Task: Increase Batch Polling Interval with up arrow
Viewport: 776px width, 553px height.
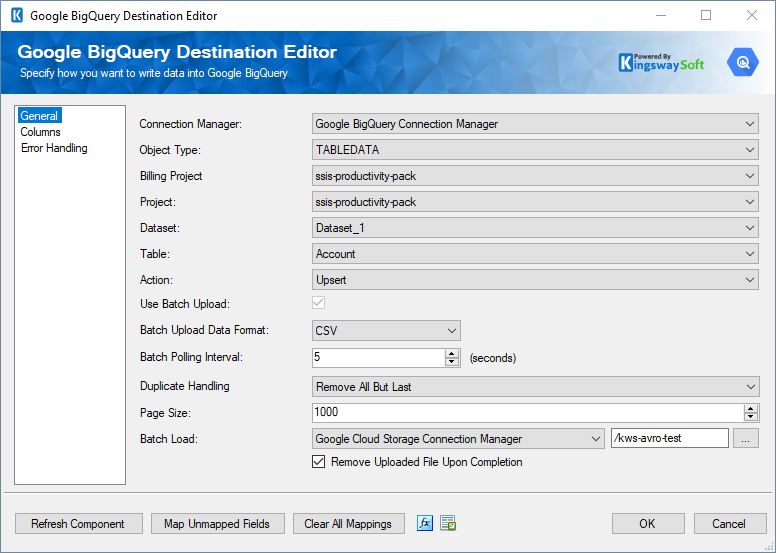Action: (x=451, y=353)
